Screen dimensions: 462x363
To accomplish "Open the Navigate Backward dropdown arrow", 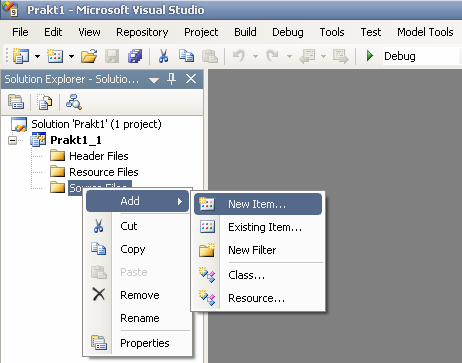I will coord(323,56).
